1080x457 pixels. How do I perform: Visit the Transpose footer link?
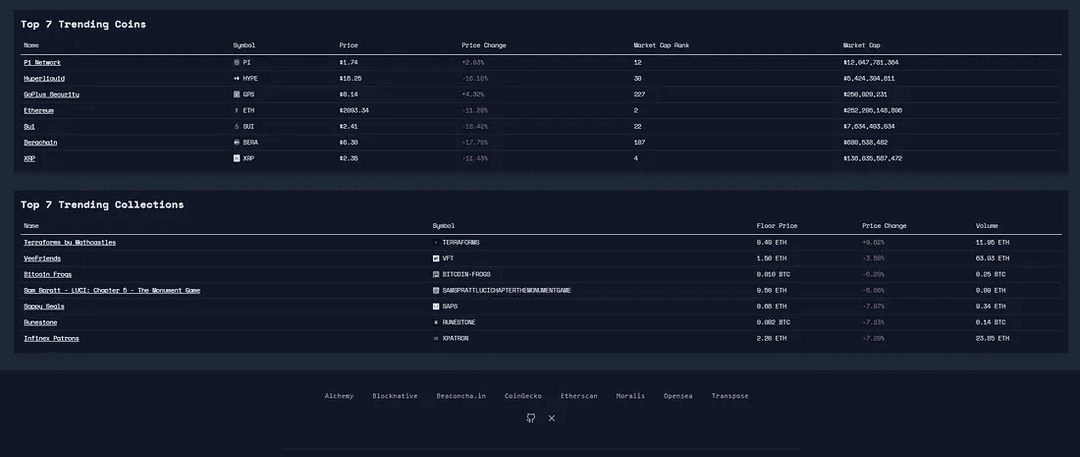730,396
